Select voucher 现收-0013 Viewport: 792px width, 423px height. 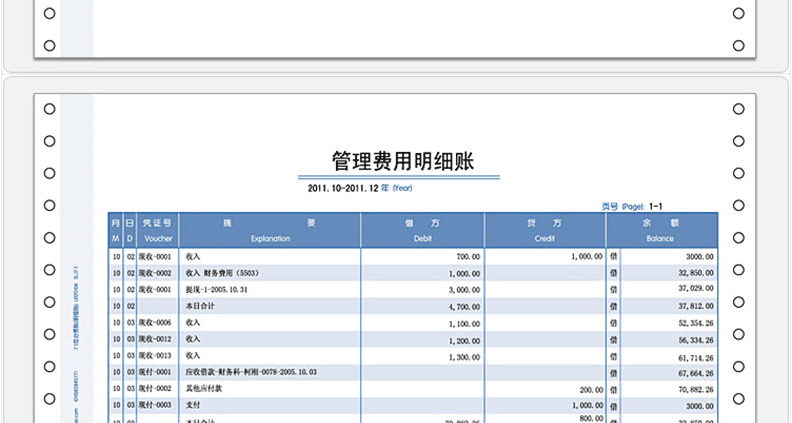click(x=155, y=356)
